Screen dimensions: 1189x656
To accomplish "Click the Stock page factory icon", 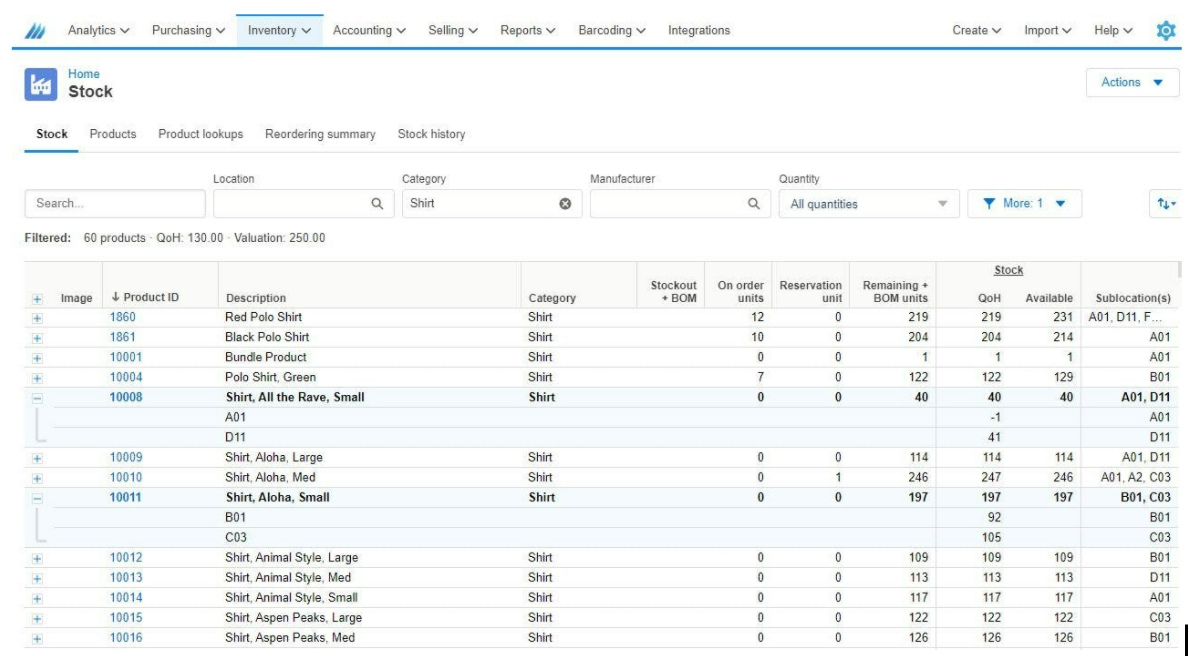I will tap(40, 85).
